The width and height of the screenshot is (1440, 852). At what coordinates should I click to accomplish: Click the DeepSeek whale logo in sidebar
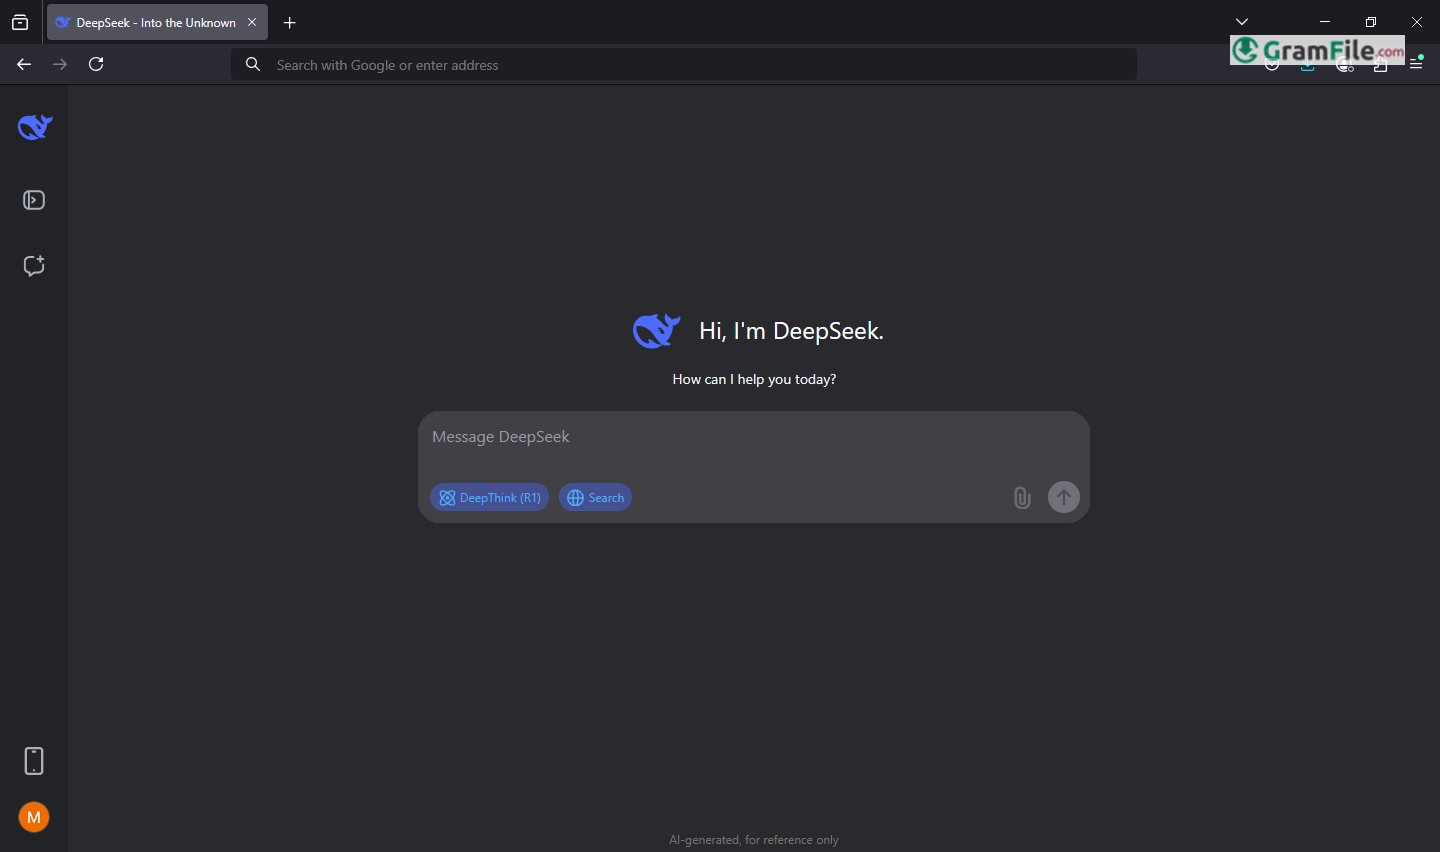[35, 127]
